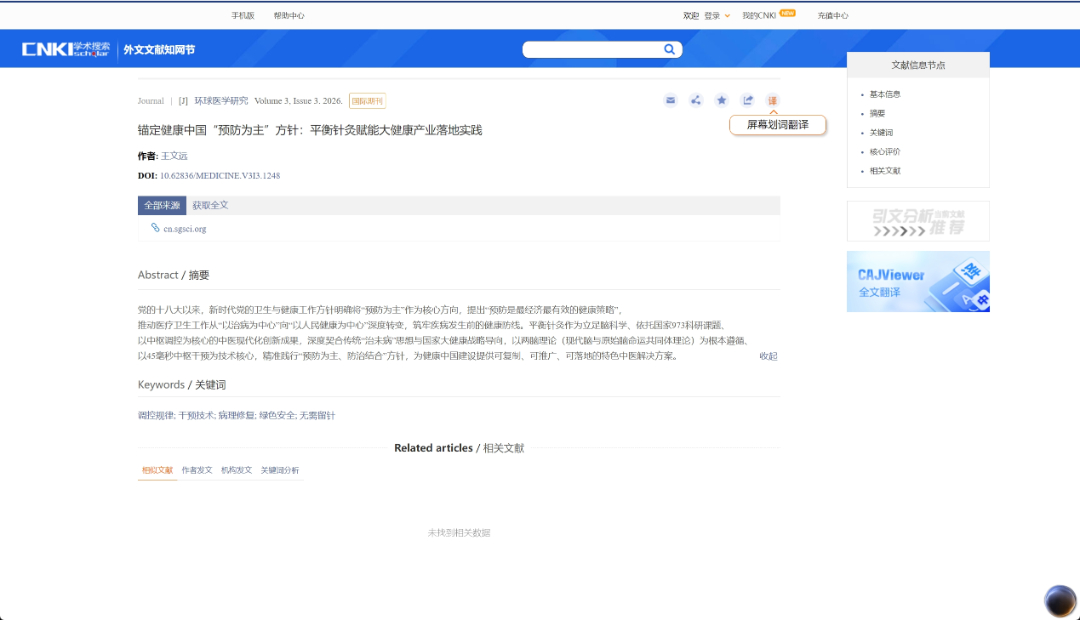
Task: Click the email share envelope icon
Action: [x=670, y=101]
